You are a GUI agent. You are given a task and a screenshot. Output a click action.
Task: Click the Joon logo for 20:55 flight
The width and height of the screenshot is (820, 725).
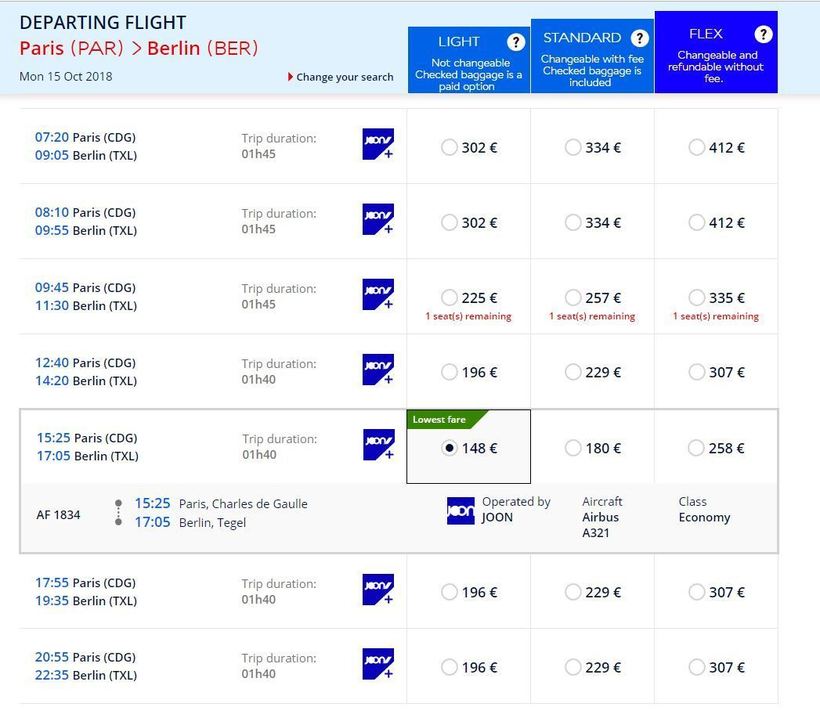378,665
